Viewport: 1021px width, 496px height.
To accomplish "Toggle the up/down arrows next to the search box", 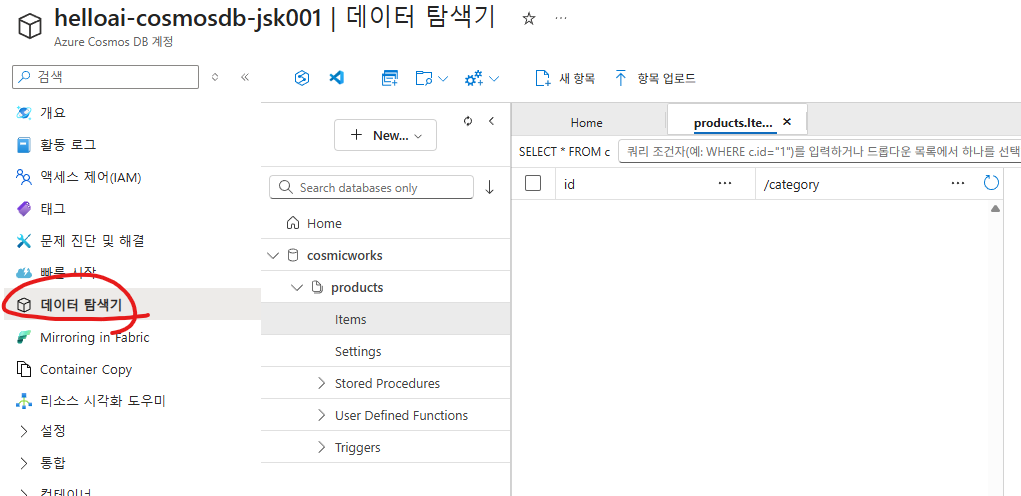I will (215, 77).
